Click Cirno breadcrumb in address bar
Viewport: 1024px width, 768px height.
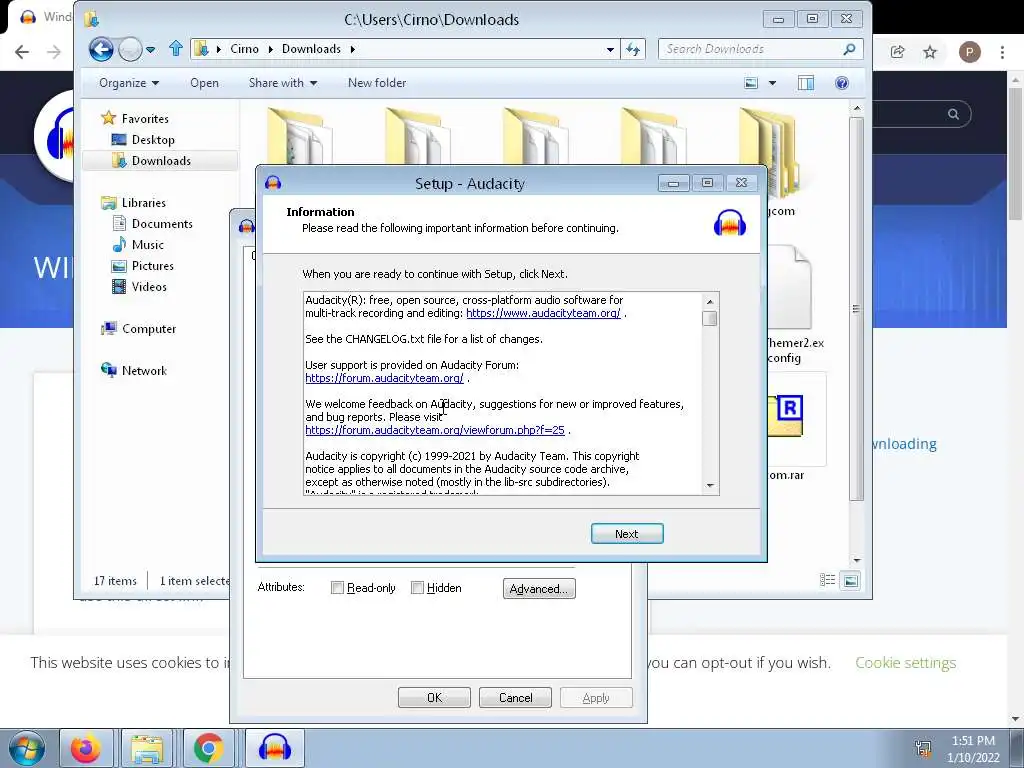[x=244, y=49]
